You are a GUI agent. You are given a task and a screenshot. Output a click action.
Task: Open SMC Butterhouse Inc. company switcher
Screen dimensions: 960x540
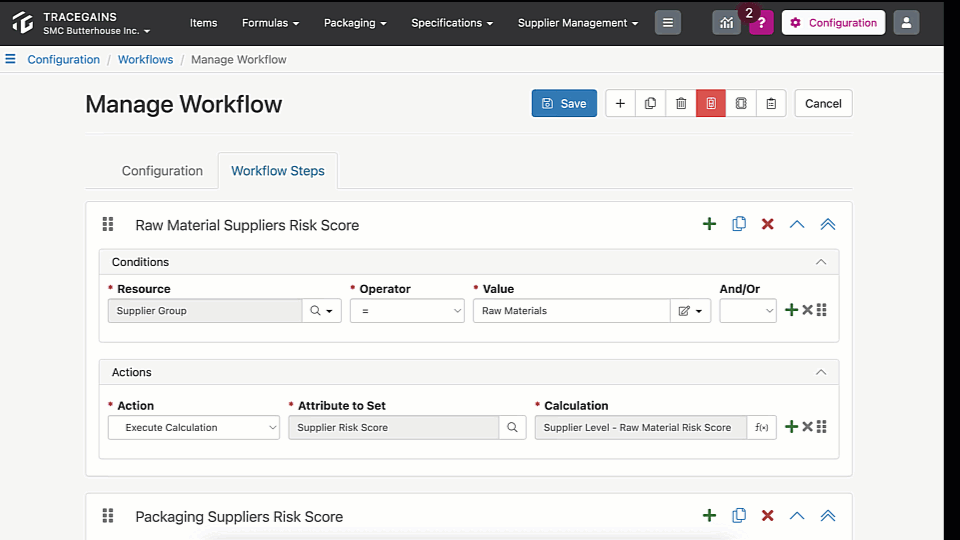click(x=97, y=31)
